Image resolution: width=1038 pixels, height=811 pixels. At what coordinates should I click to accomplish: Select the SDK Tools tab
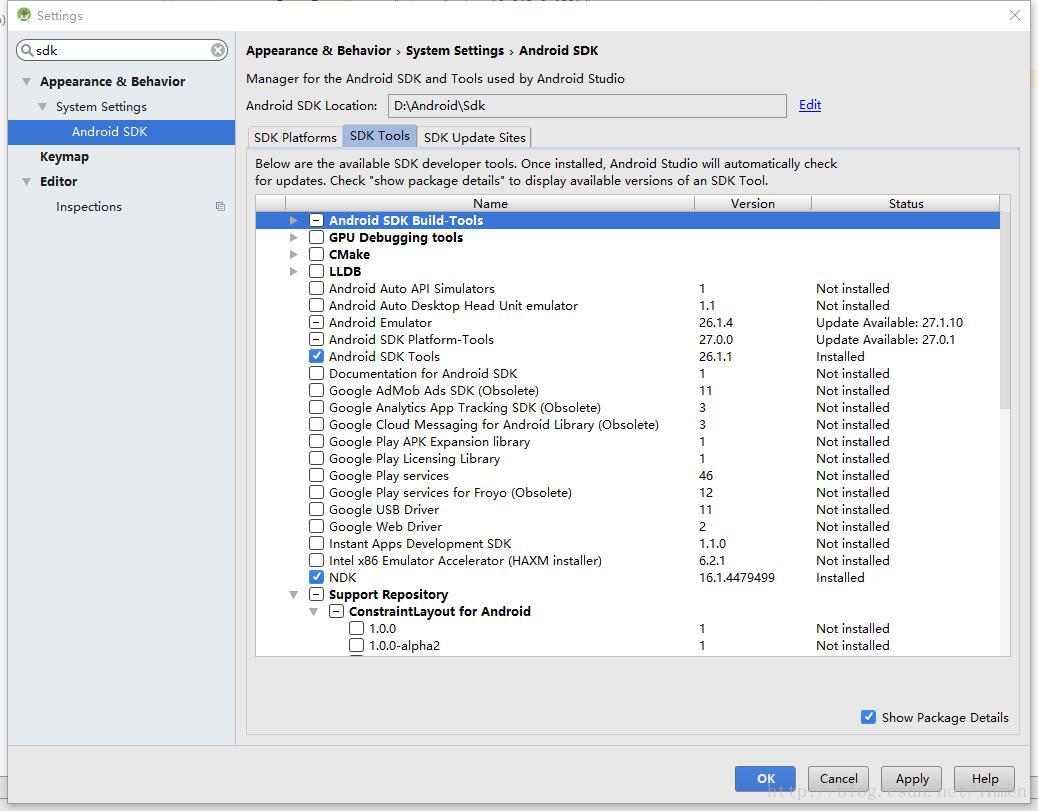pyautogui.click(x=379, y=136)
